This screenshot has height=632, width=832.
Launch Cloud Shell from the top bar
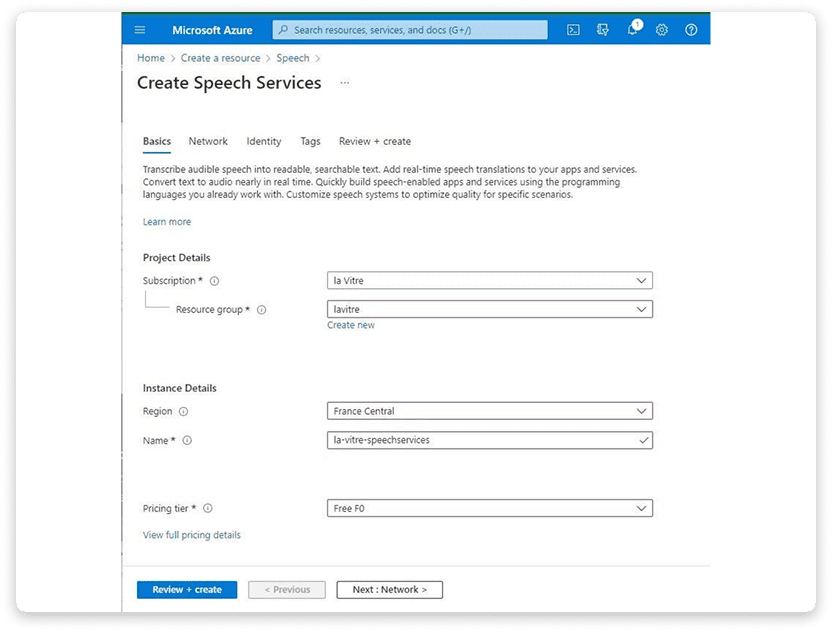(573, 30)
